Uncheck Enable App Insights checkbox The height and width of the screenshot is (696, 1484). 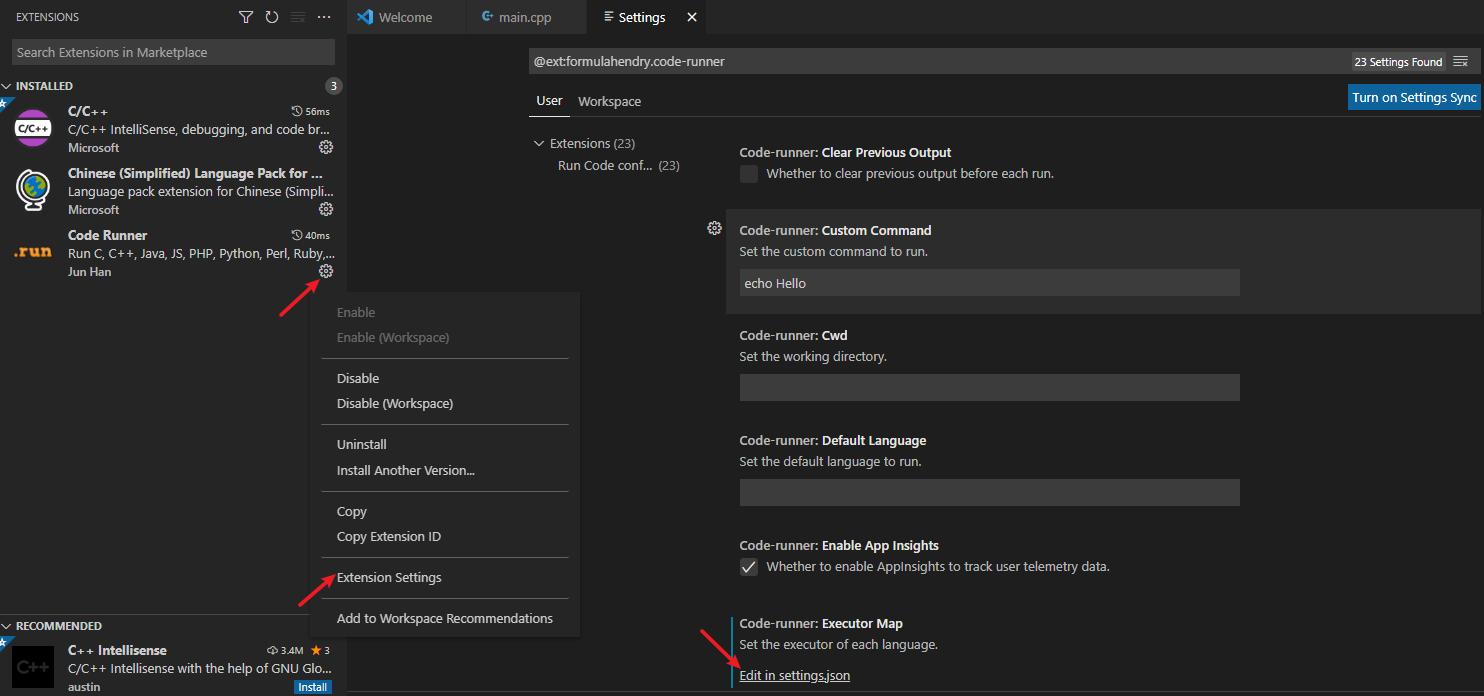pyautogui.click(x=749, y=567)
